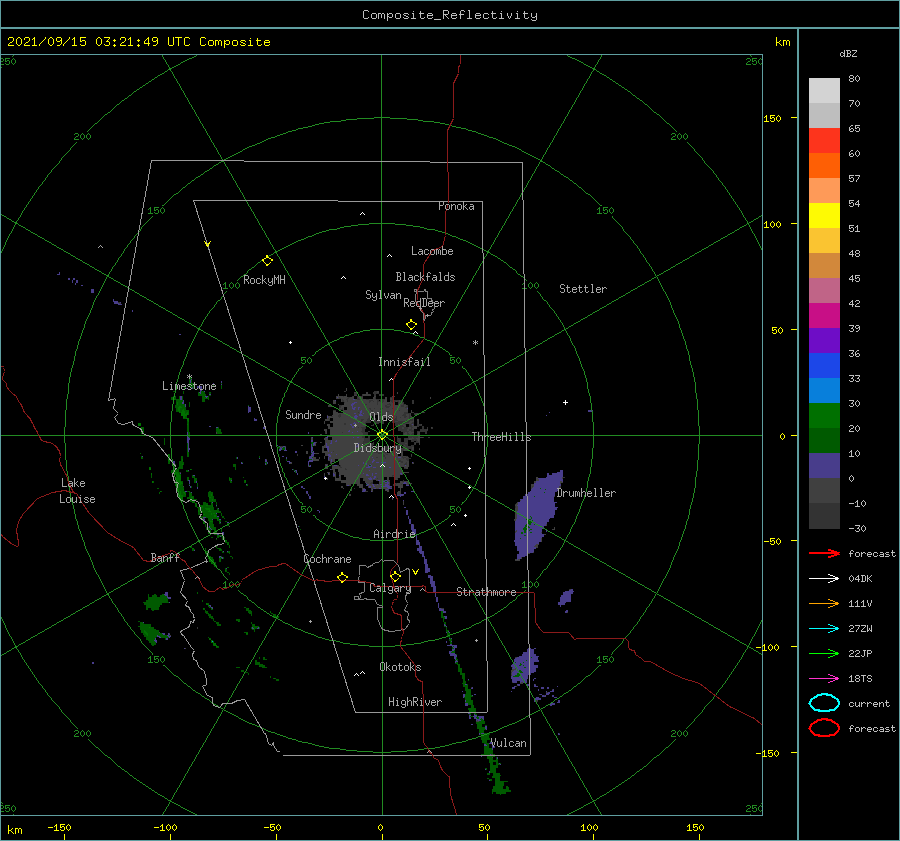Click the Didsbury city label
900x841 pixels.
tap(378, 448)
